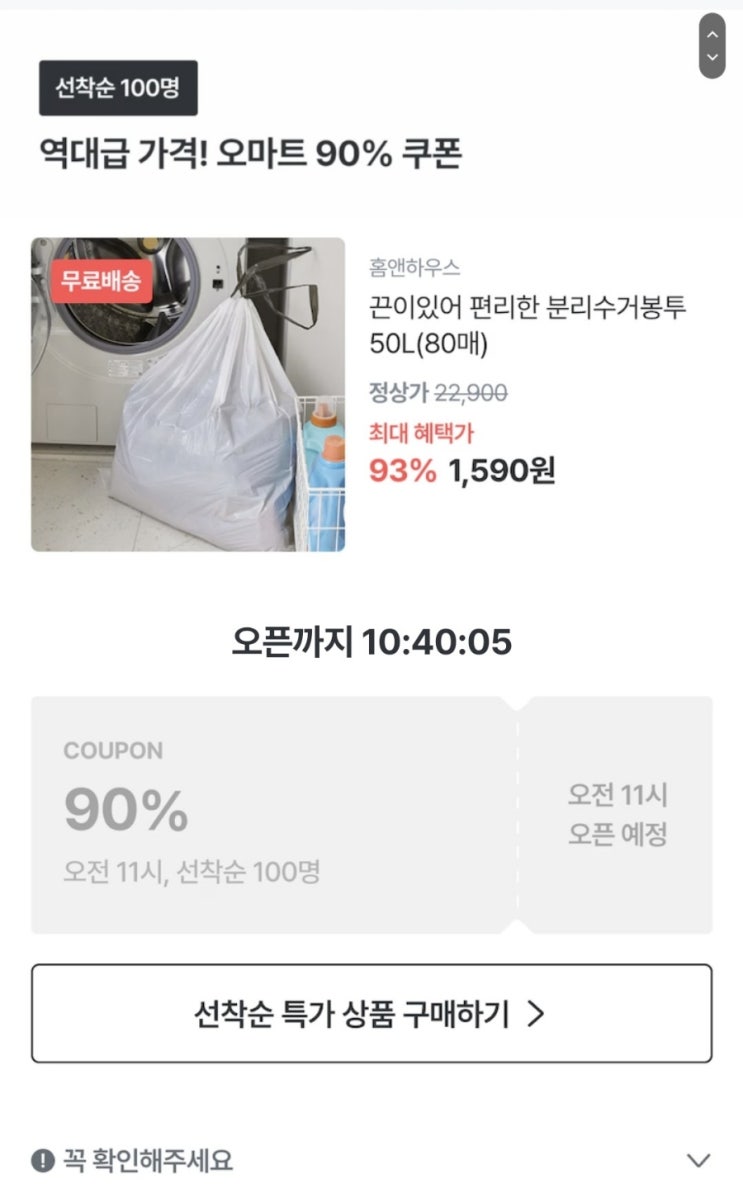
Task: Click the 오전 11시 오픈 예정 coupon stub
Action: click(617, 815)
